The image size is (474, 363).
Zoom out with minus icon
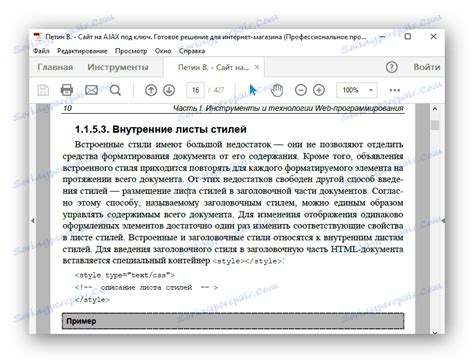click(301, 90)
